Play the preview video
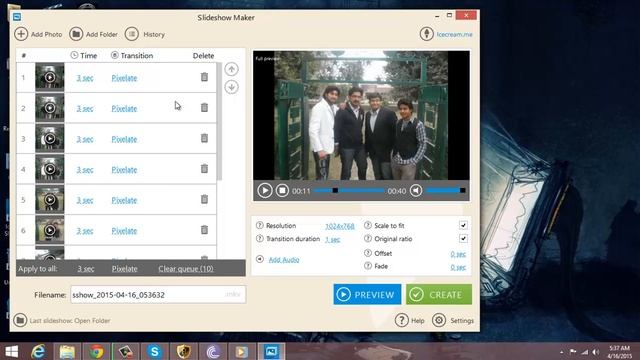The width and height of the screenshot is (640, 360). click(264, 190)
